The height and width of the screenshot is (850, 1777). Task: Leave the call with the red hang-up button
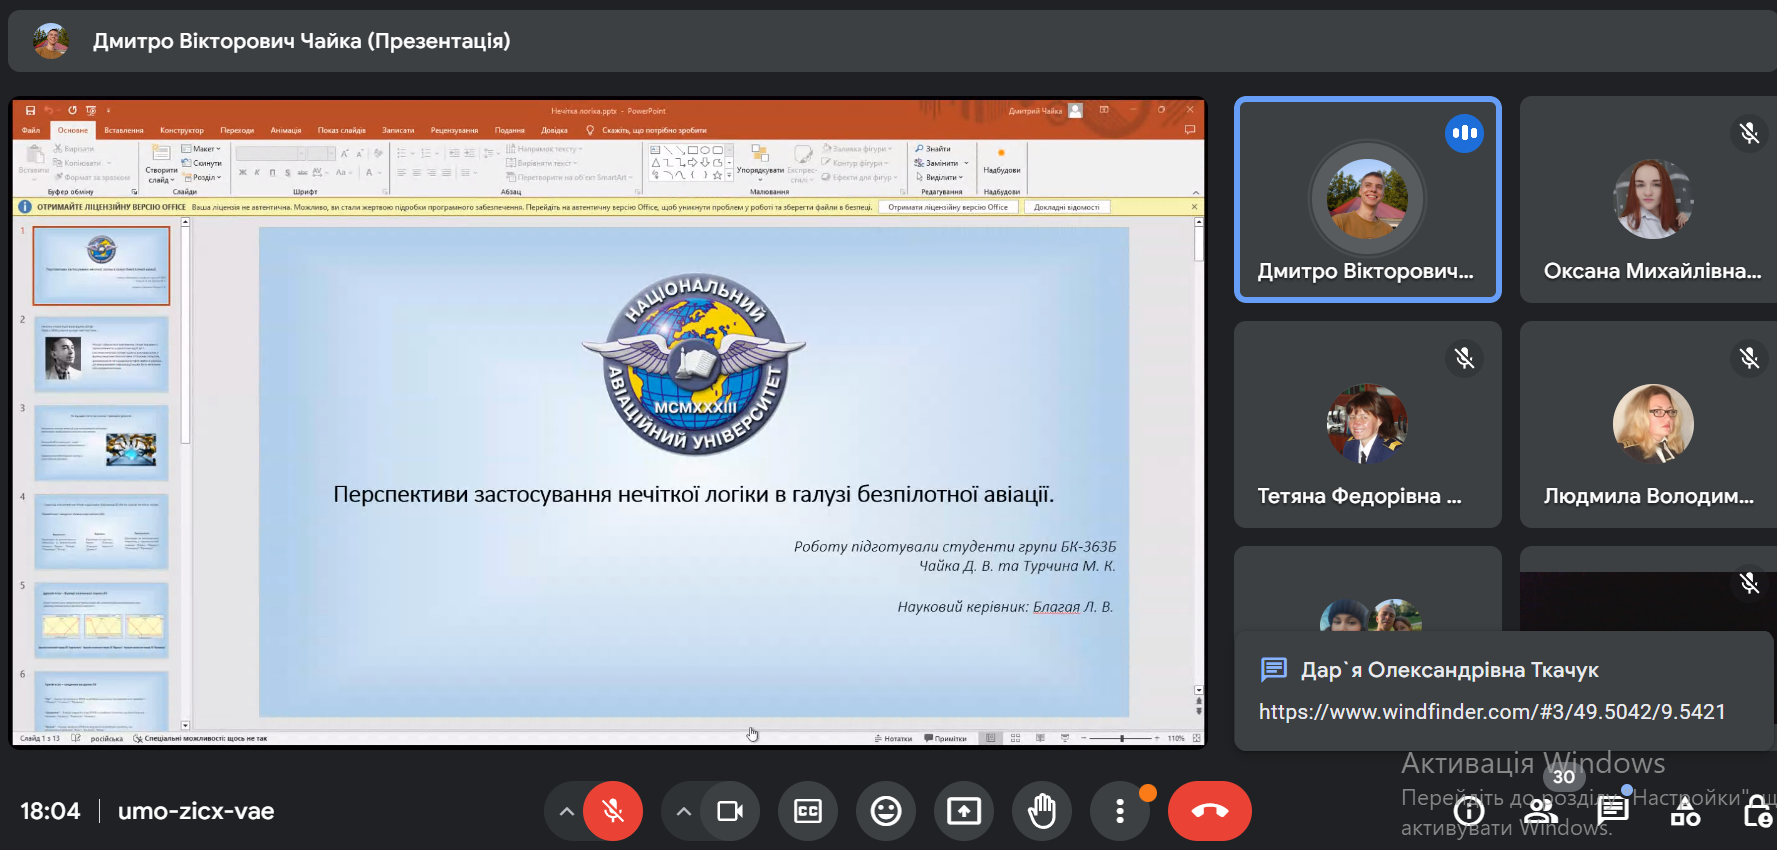pos(1210,811)
